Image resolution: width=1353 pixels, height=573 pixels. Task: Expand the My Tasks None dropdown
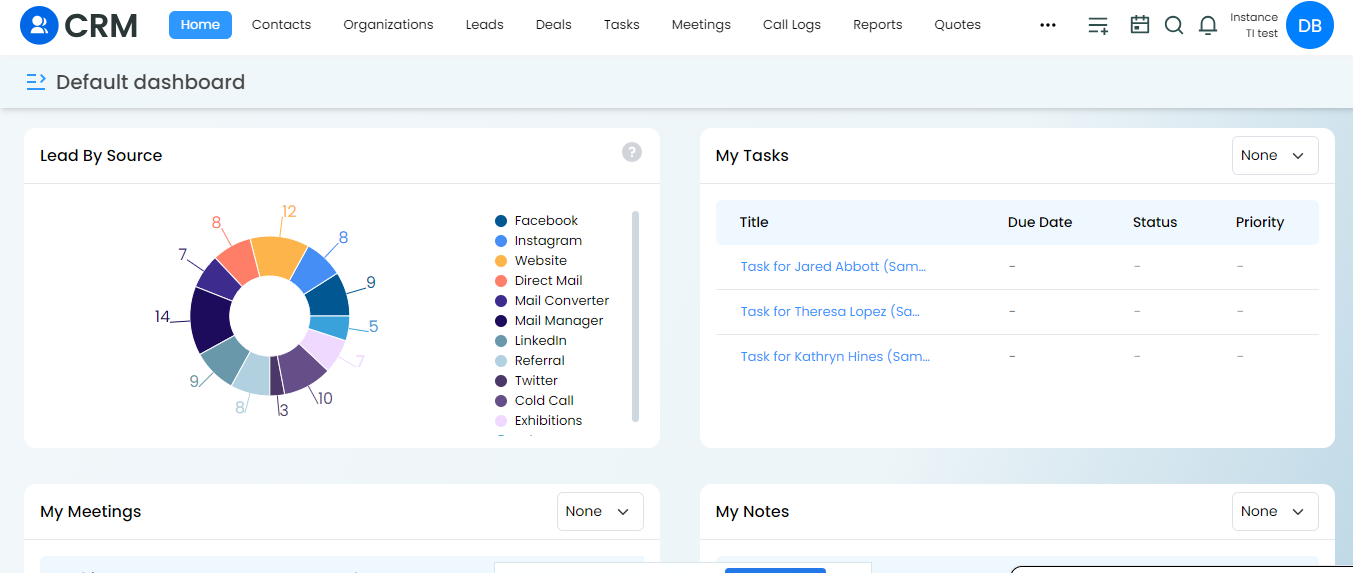(x=1275, y=155)
